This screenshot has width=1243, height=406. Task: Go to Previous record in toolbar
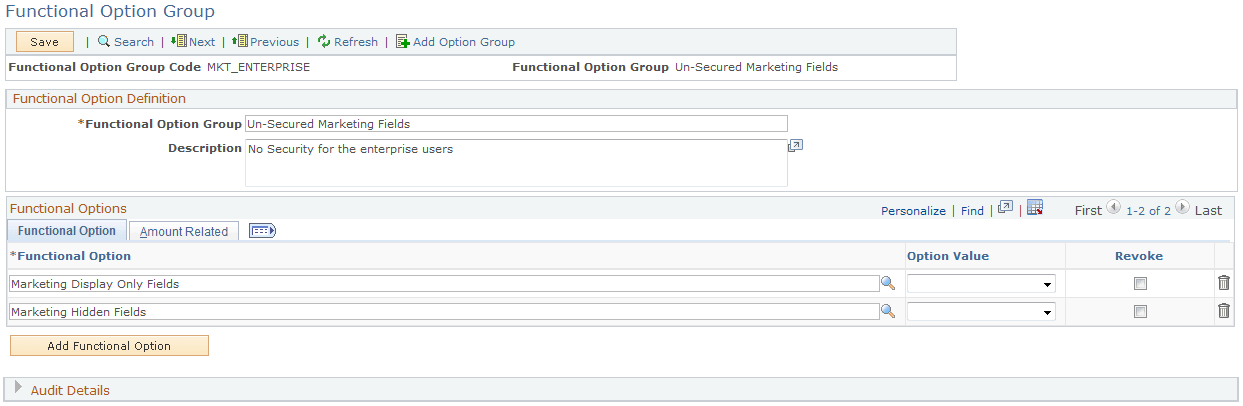coord(274,42)
